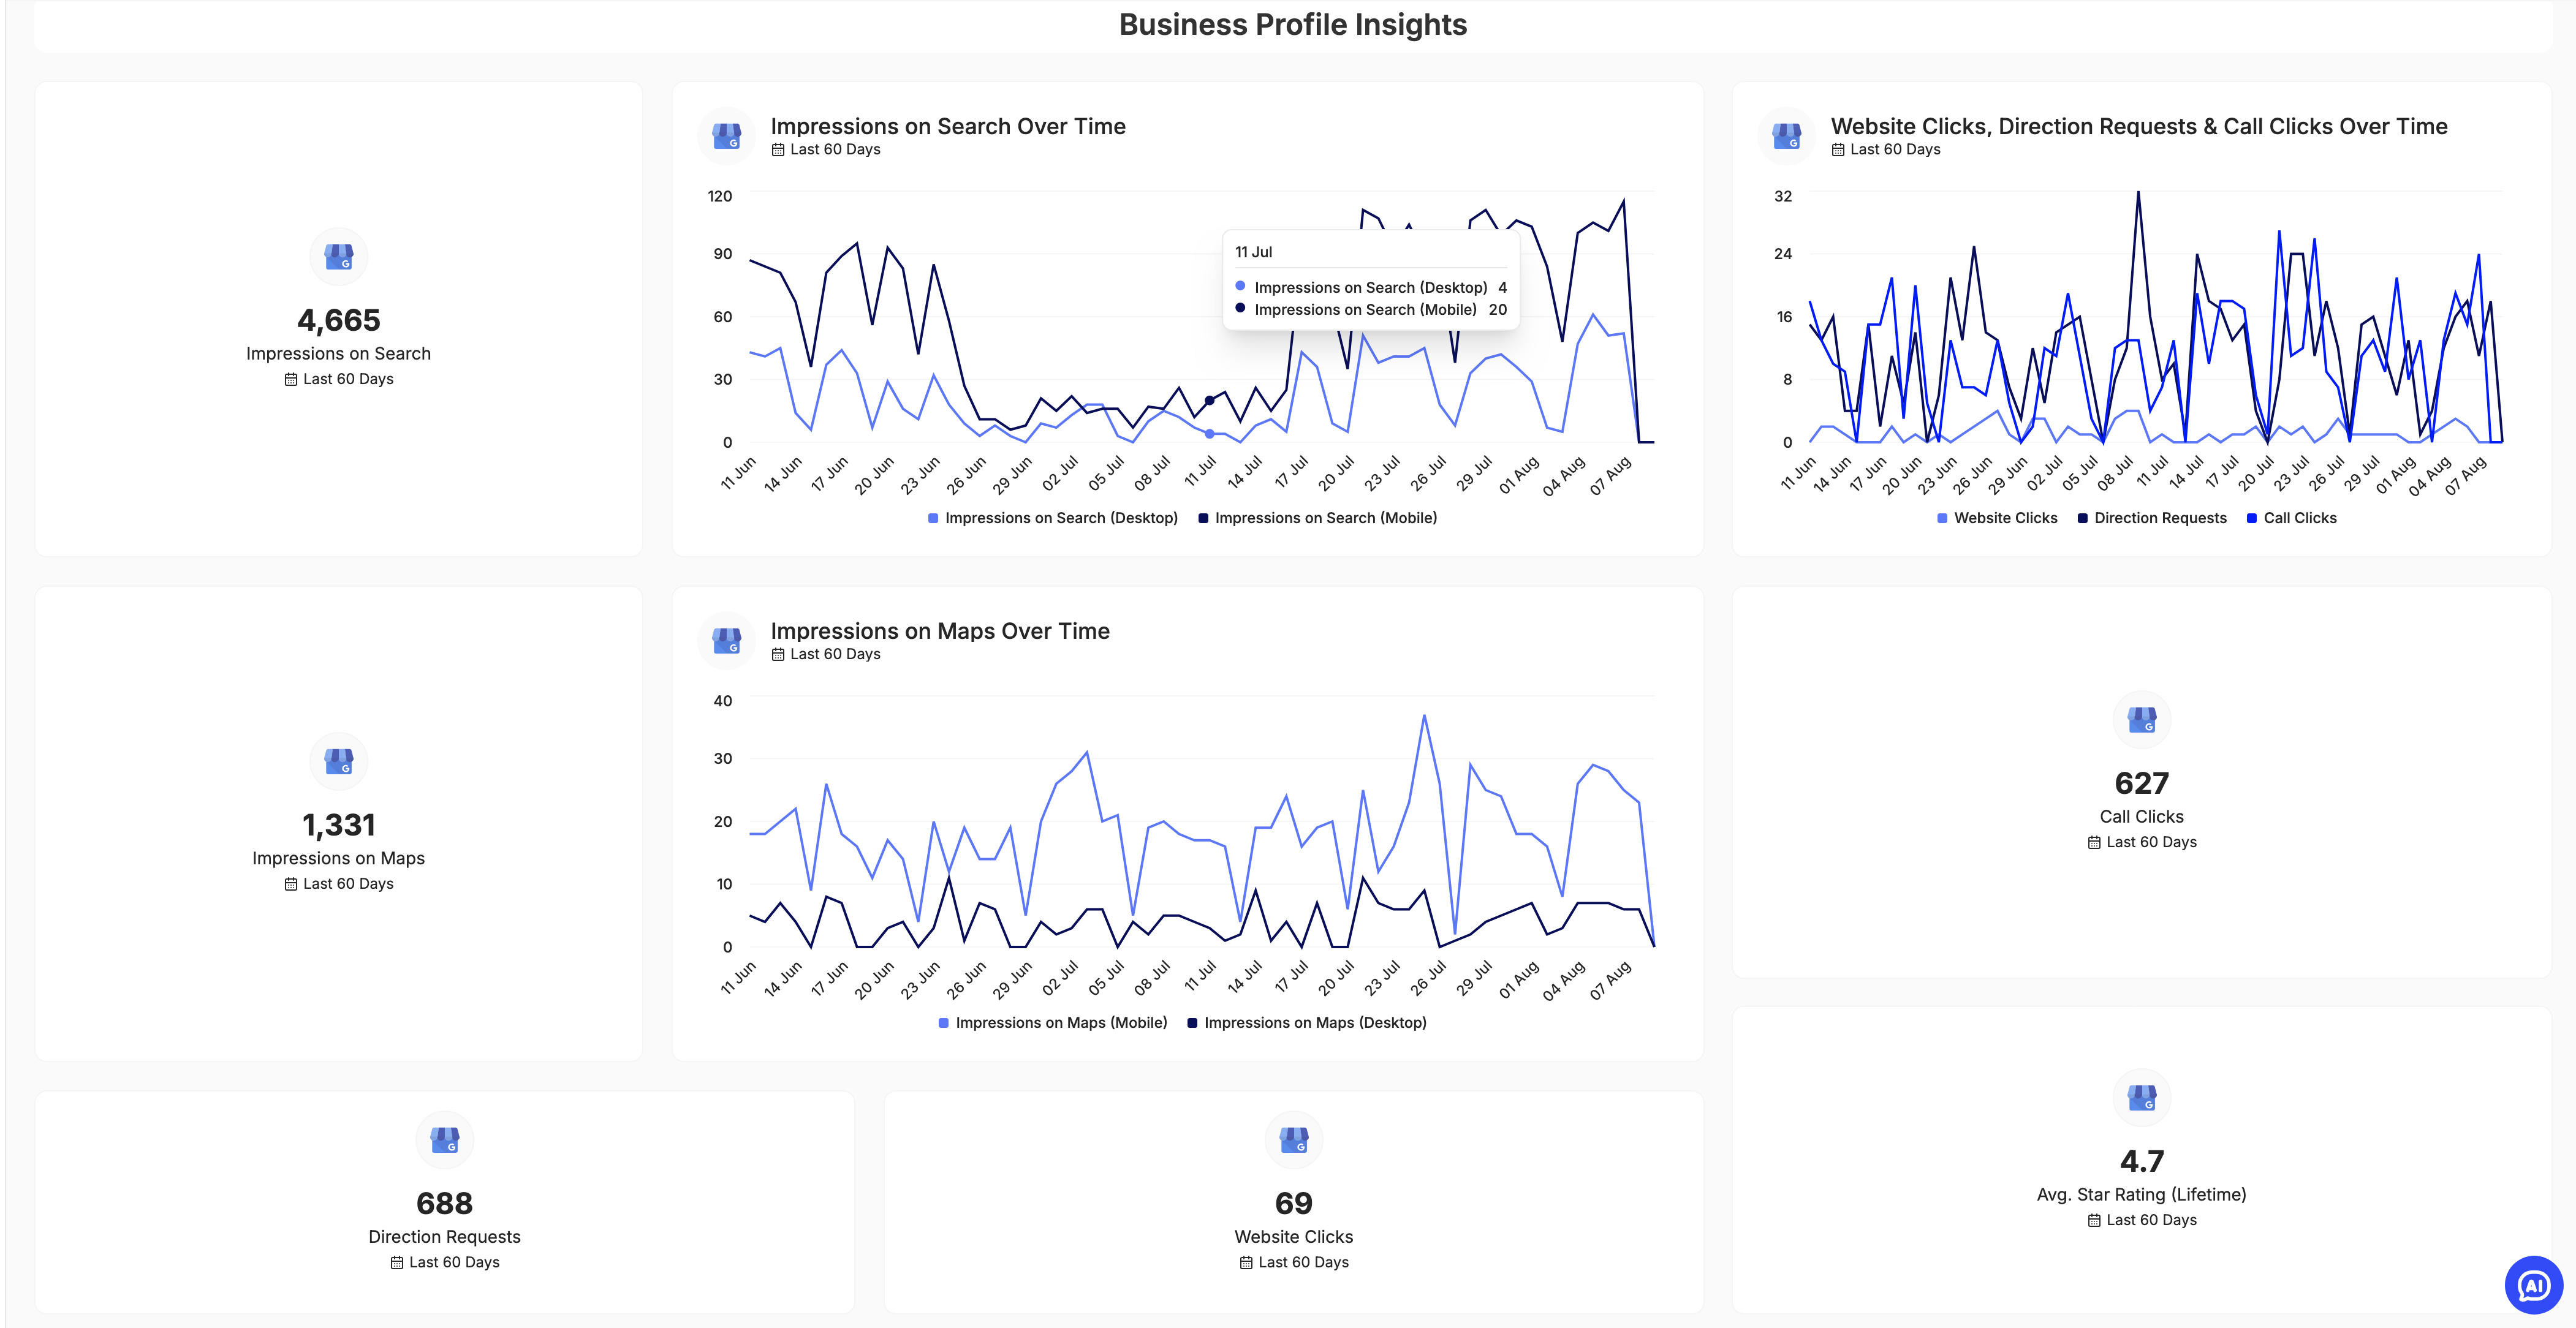This screenshot has height=1328, width=2576.
Task: Click the store icon beside Impressions on Search Over Time
Action: pos(727,135)
